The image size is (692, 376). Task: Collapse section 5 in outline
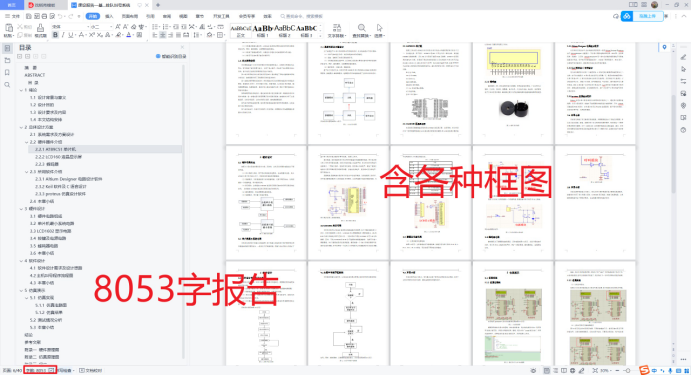pyautogui.click(x=21, y=290)
